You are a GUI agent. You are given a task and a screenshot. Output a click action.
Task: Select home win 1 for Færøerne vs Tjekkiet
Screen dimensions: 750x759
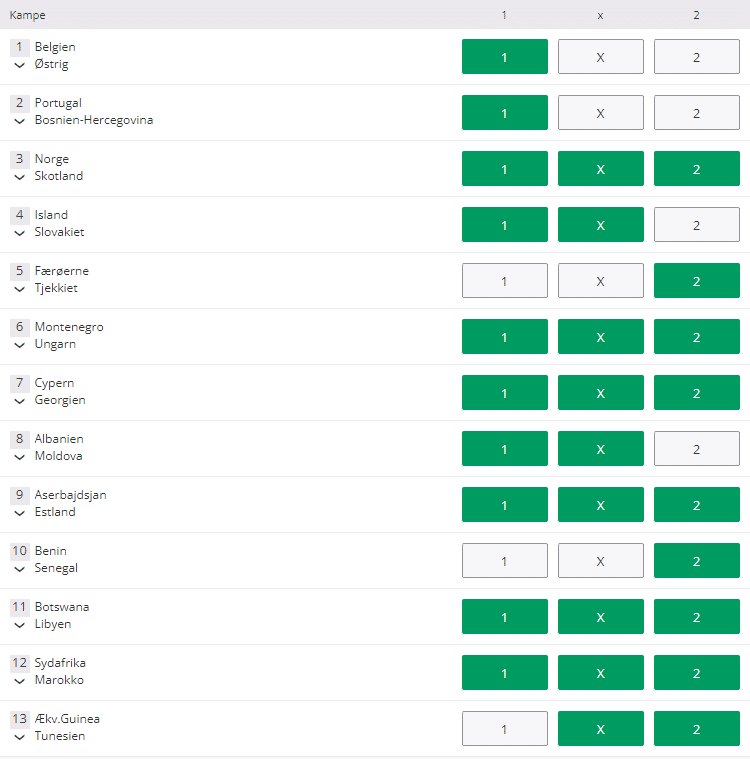pyautogui.click(x=505, y=281)
